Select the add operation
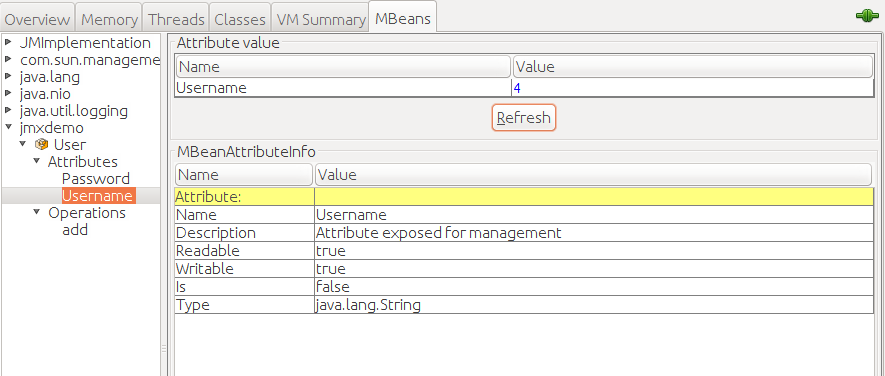 click(x=75, y=230)
